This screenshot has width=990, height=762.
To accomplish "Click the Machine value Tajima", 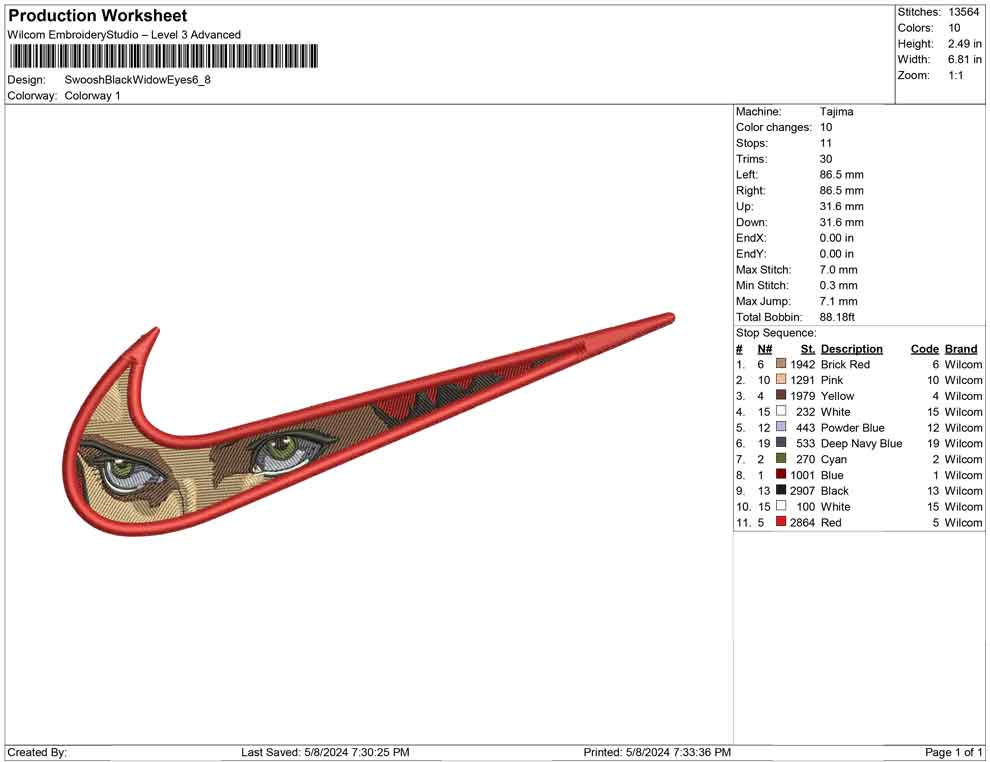I will click(x=837, y=112).
